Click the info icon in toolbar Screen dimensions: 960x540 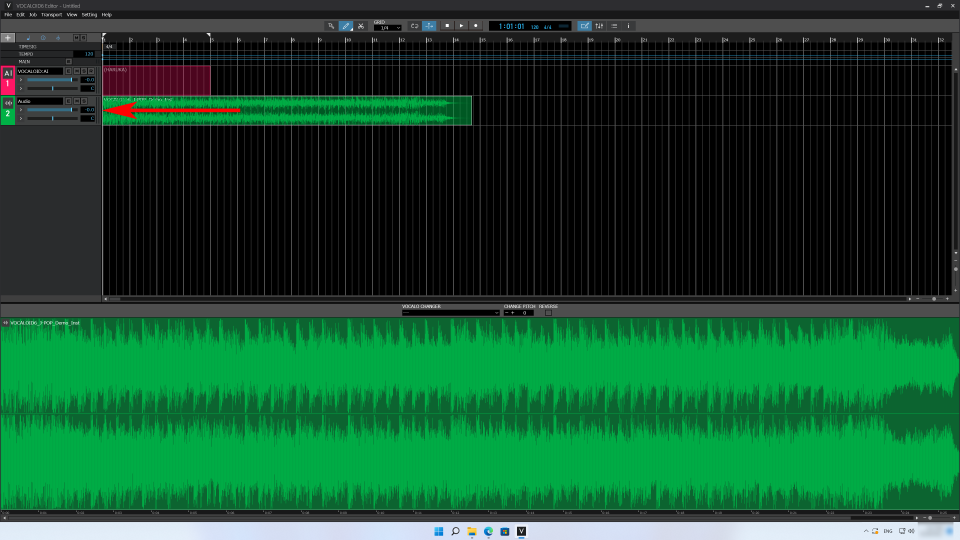(628, 25)
